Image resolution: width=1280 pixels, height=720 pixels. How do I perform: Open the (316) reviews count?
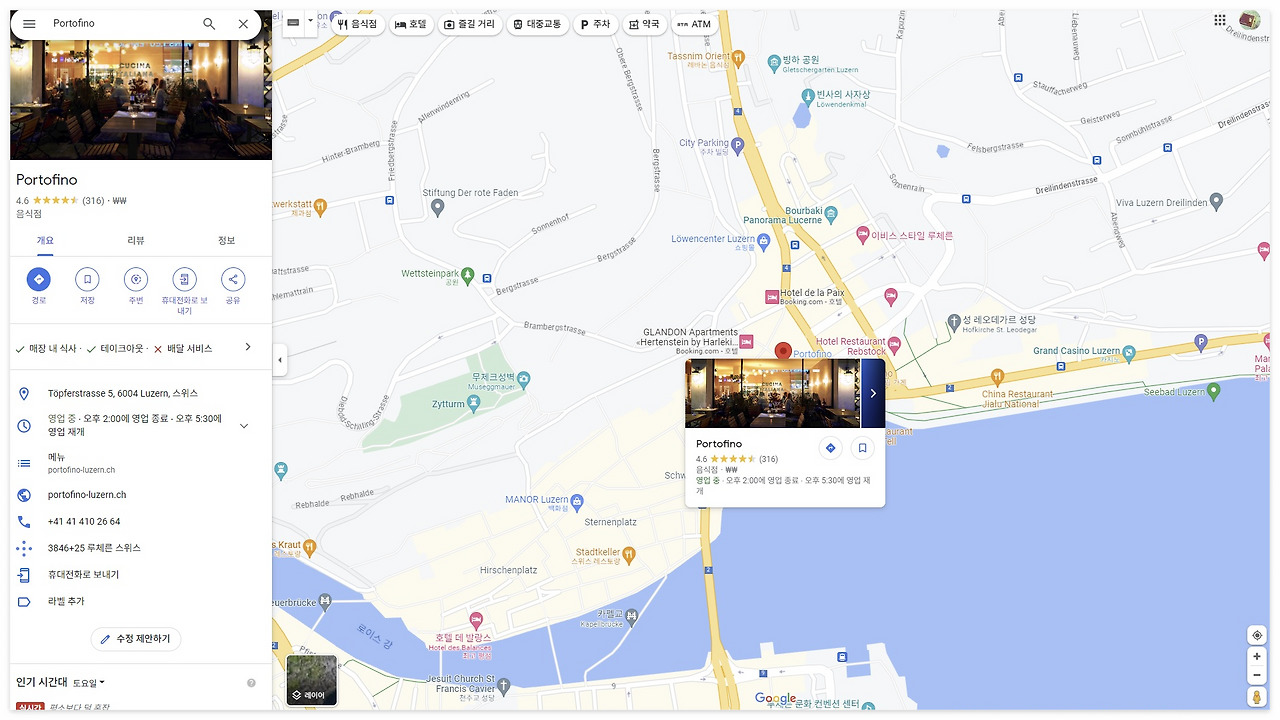(x=93, y=201)
